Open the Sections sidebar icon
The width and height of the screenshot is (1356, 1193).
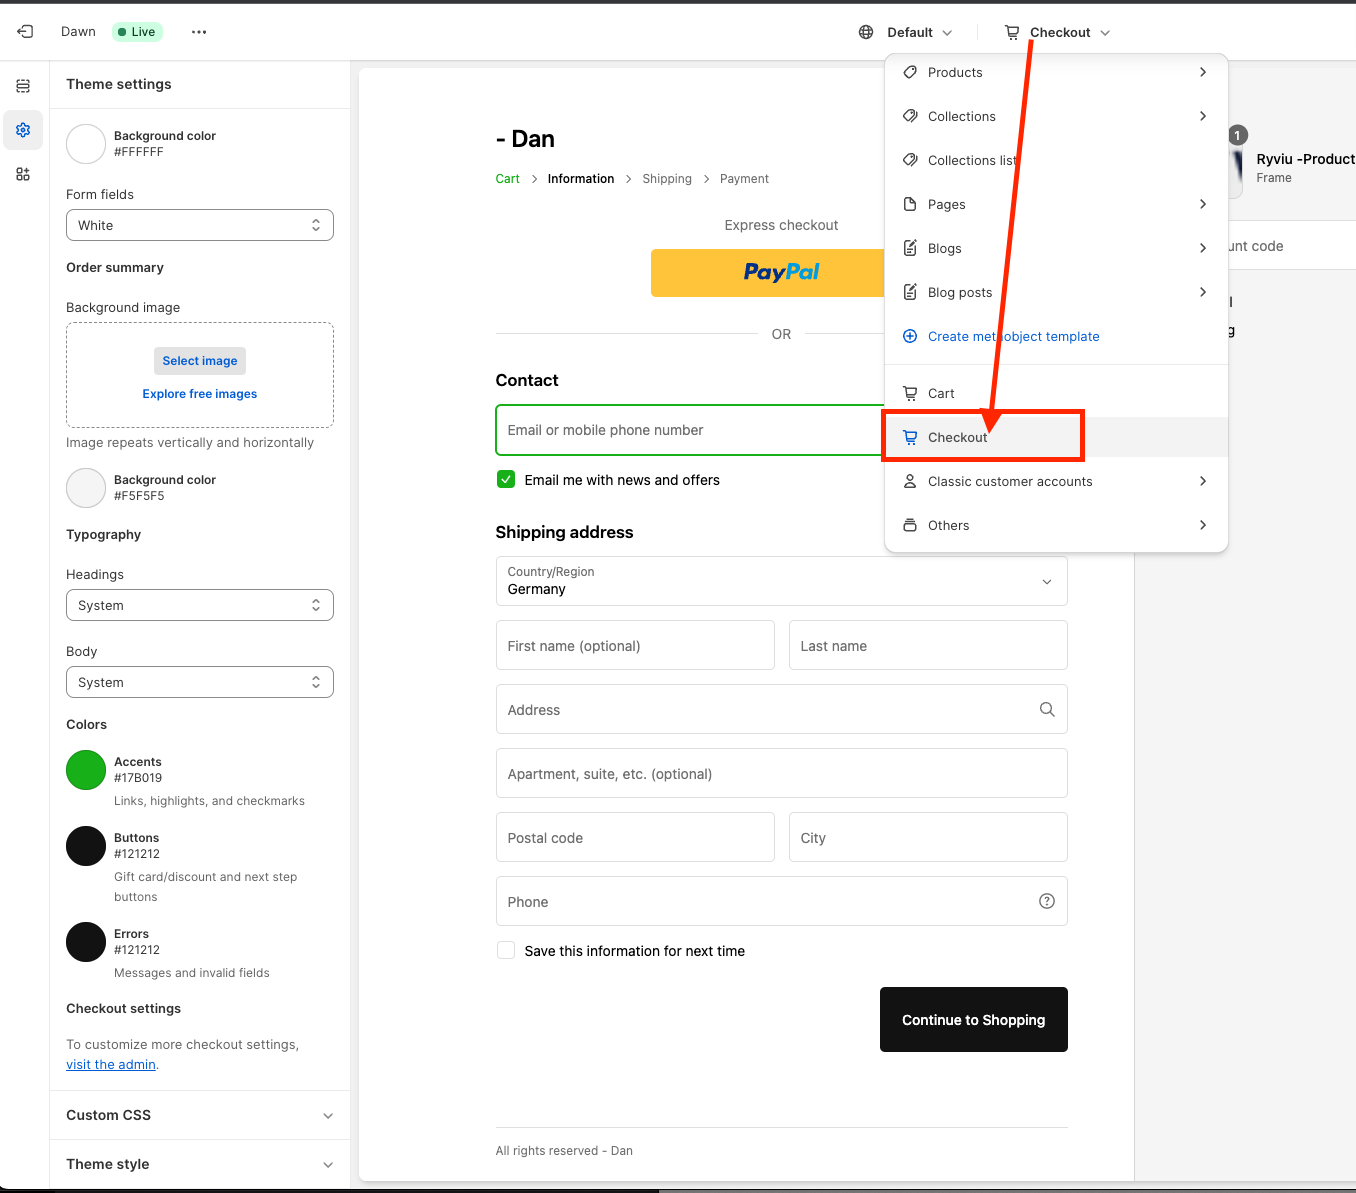tap(23, 86)
